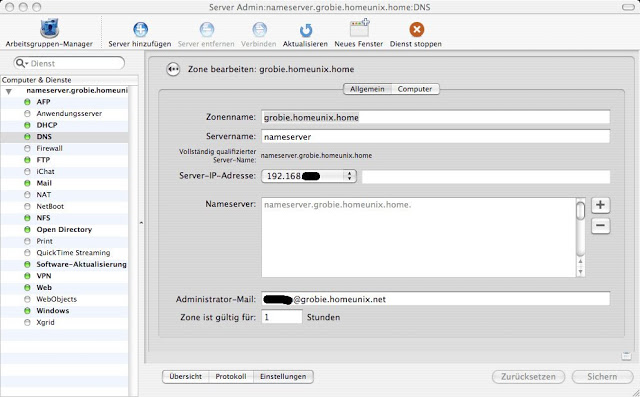640x397 pixels.
Task: Click the Verbinden toolbar icon
Action: (259, 29)
